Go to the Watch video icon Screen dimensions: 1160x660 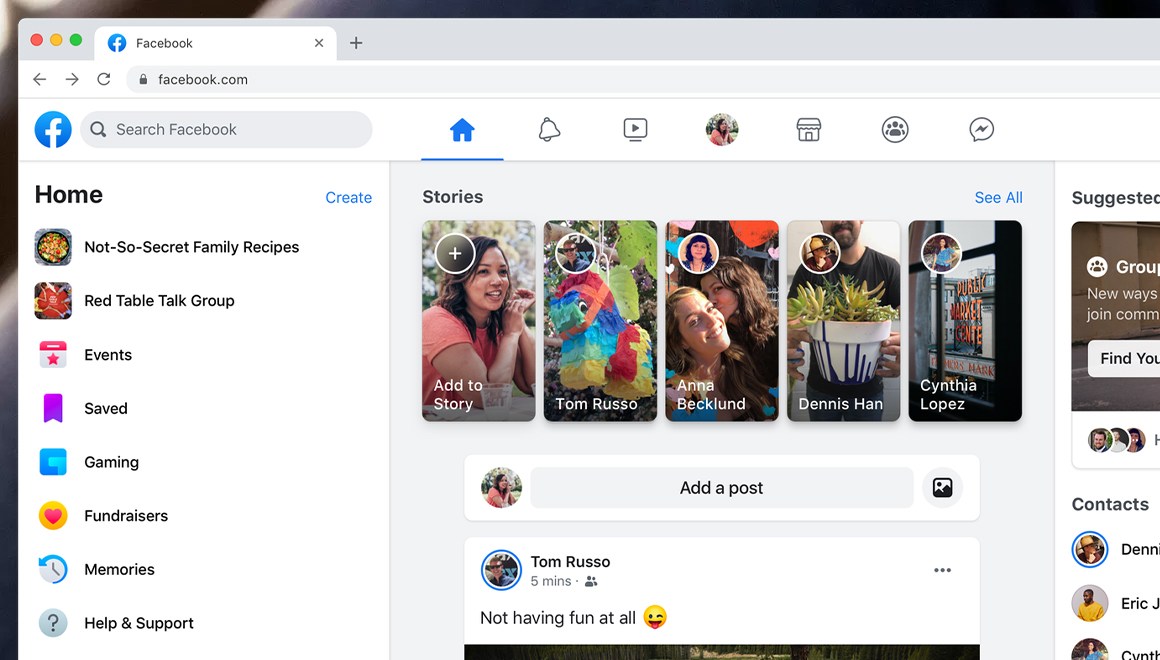[635, 129]
